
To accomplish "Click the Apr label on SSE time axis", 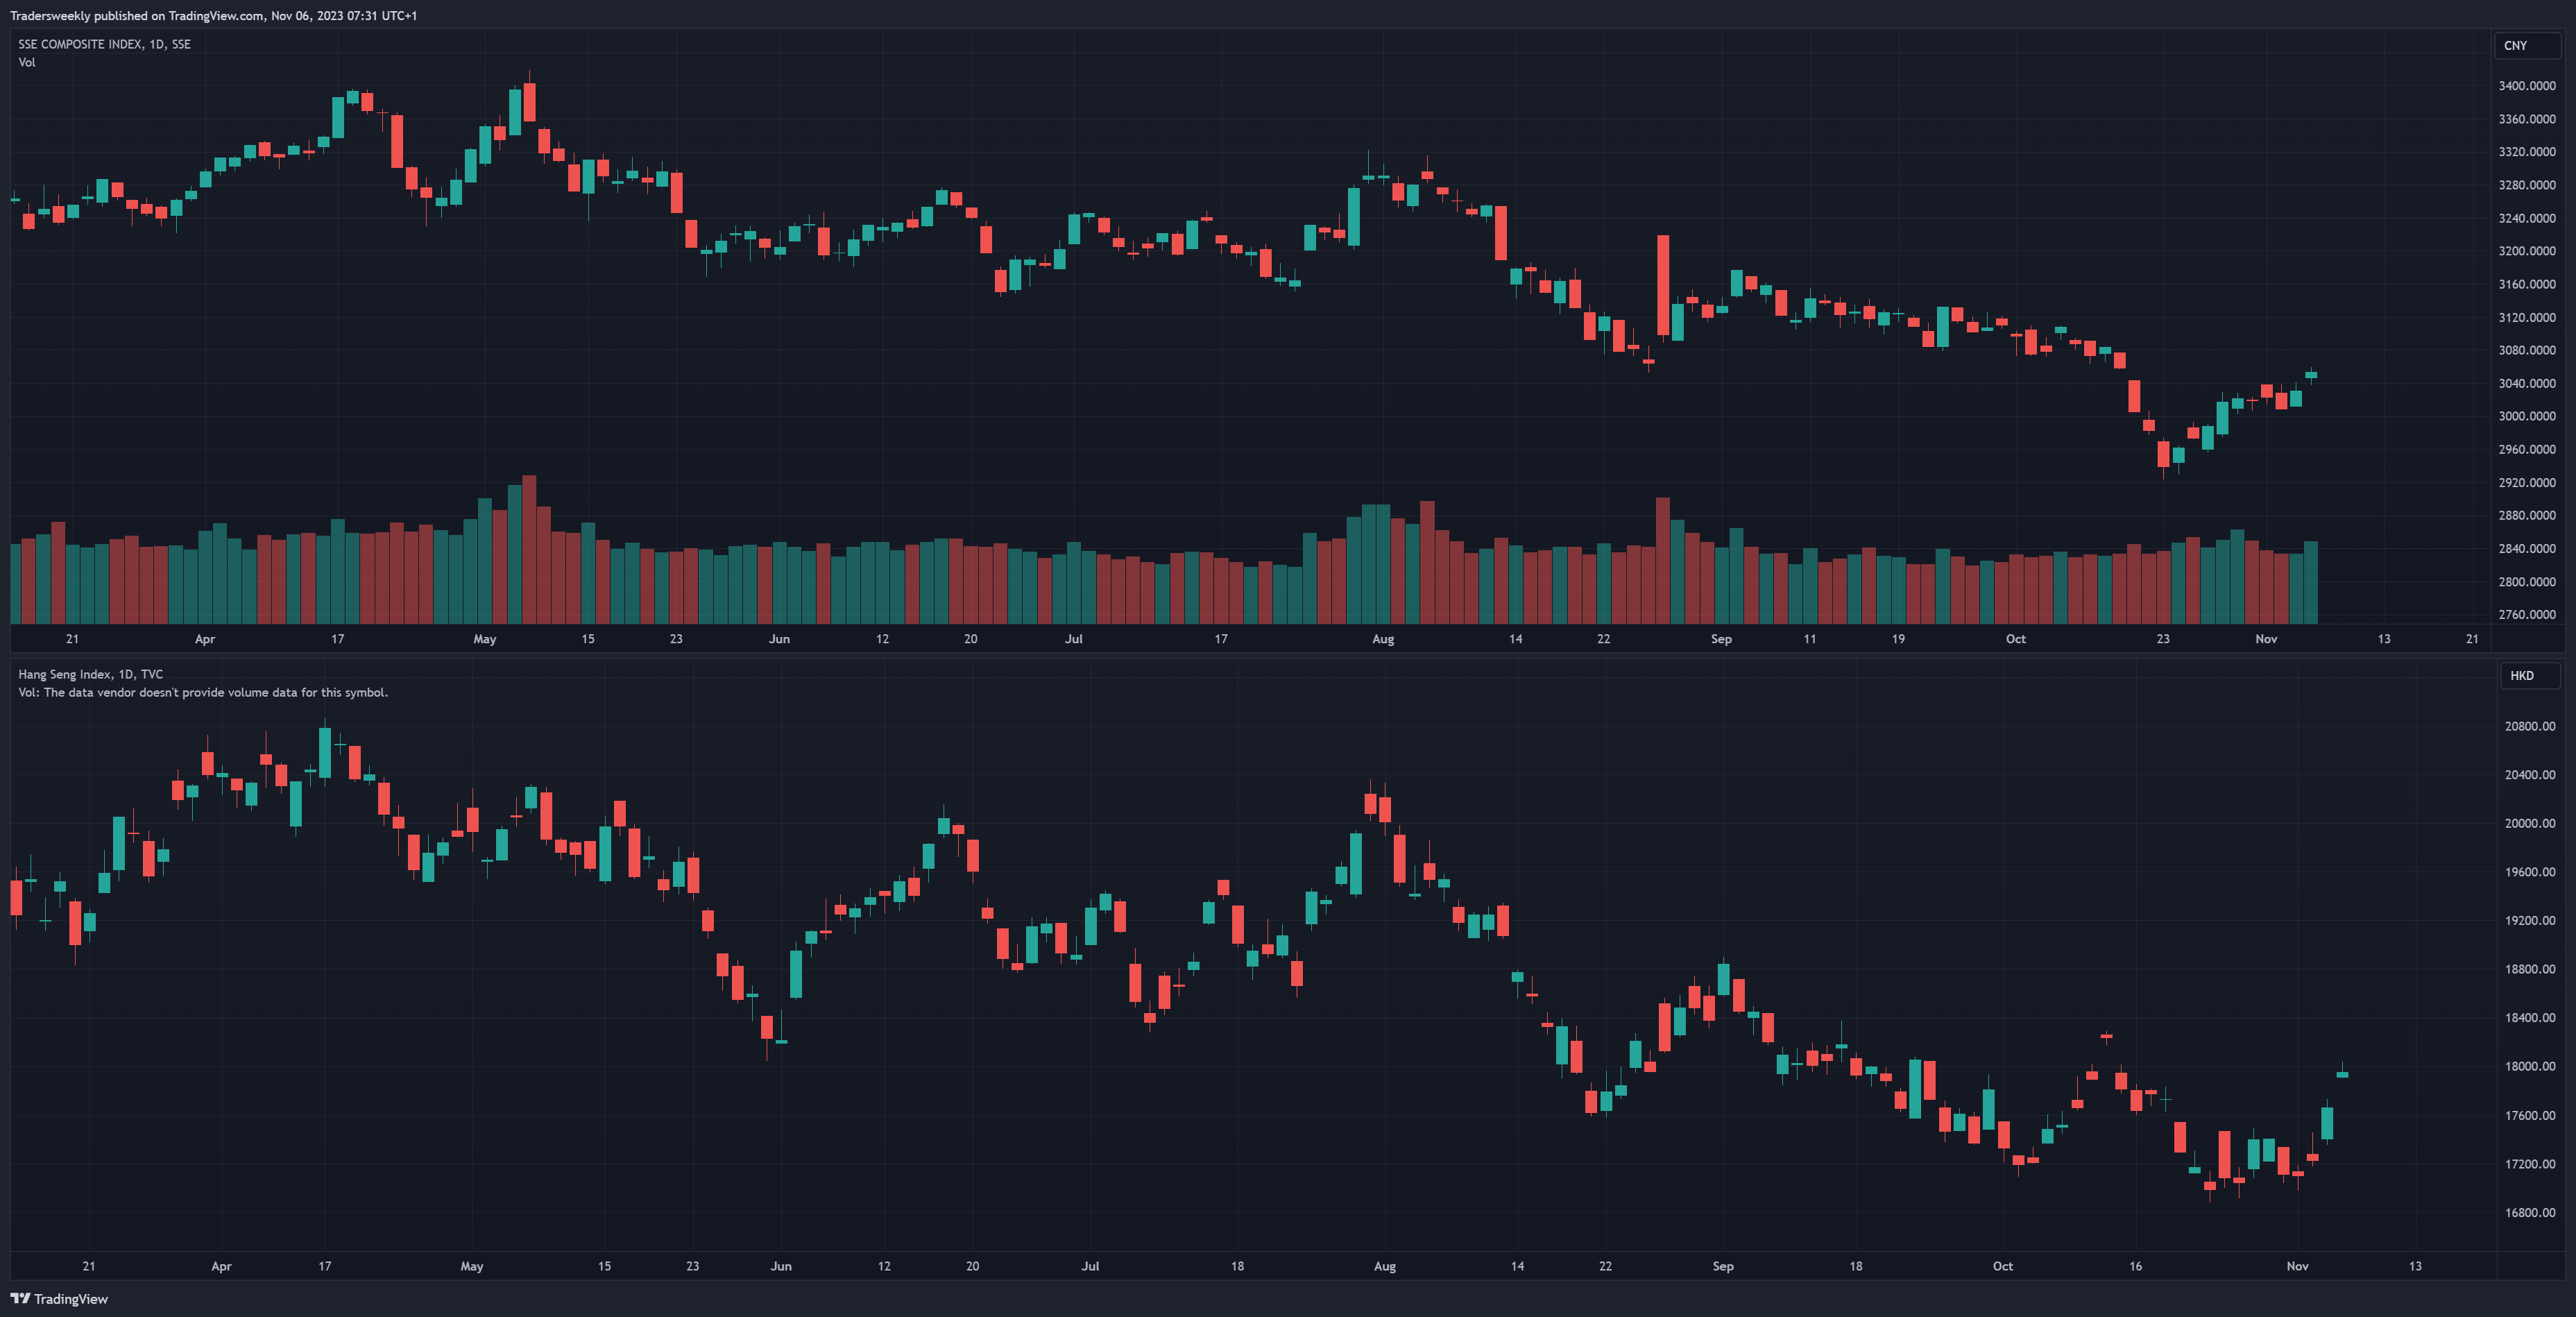I will (205, 638).
